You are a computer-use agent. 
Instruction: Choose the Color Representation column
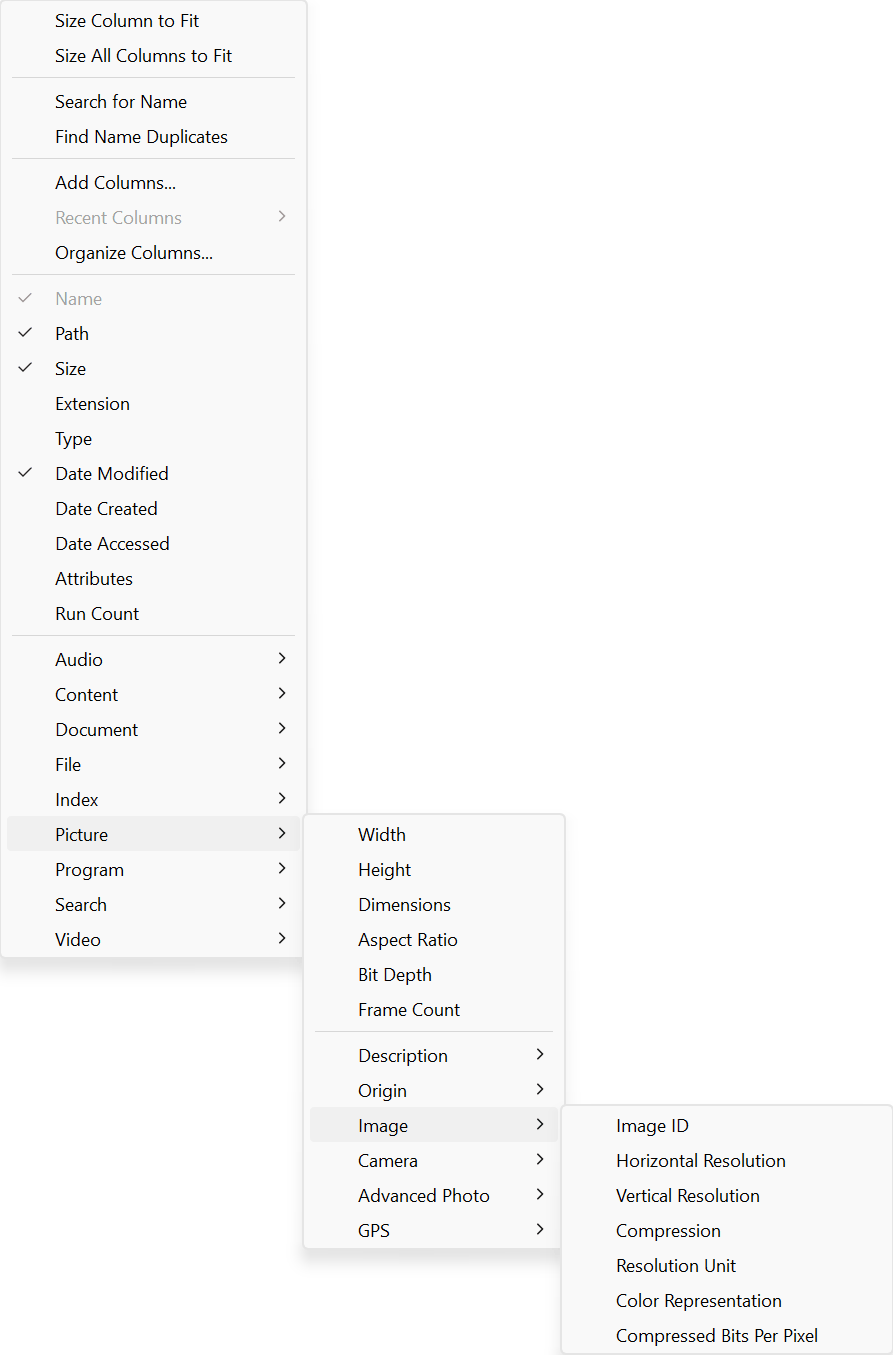(698, 1301)
